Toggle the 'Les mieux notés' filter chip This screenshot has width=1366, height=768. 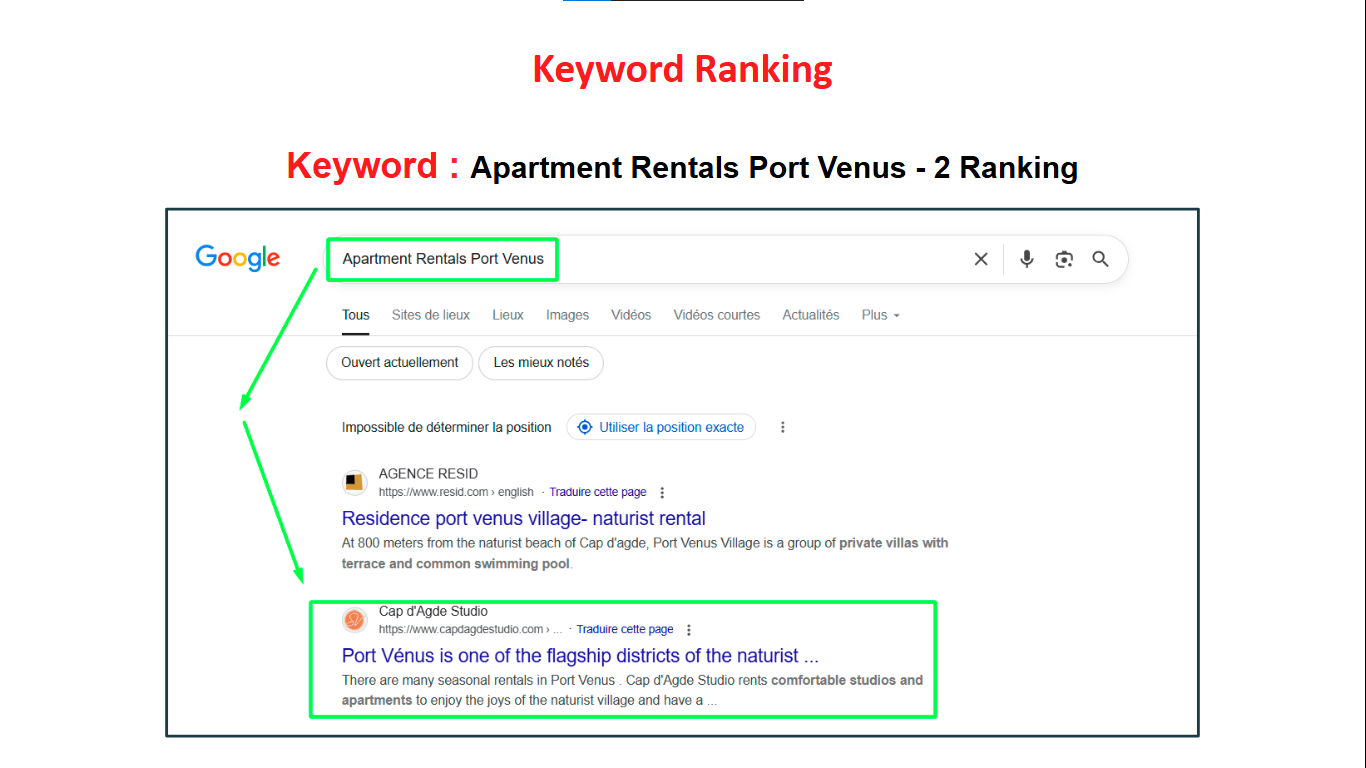pos(541,363)
